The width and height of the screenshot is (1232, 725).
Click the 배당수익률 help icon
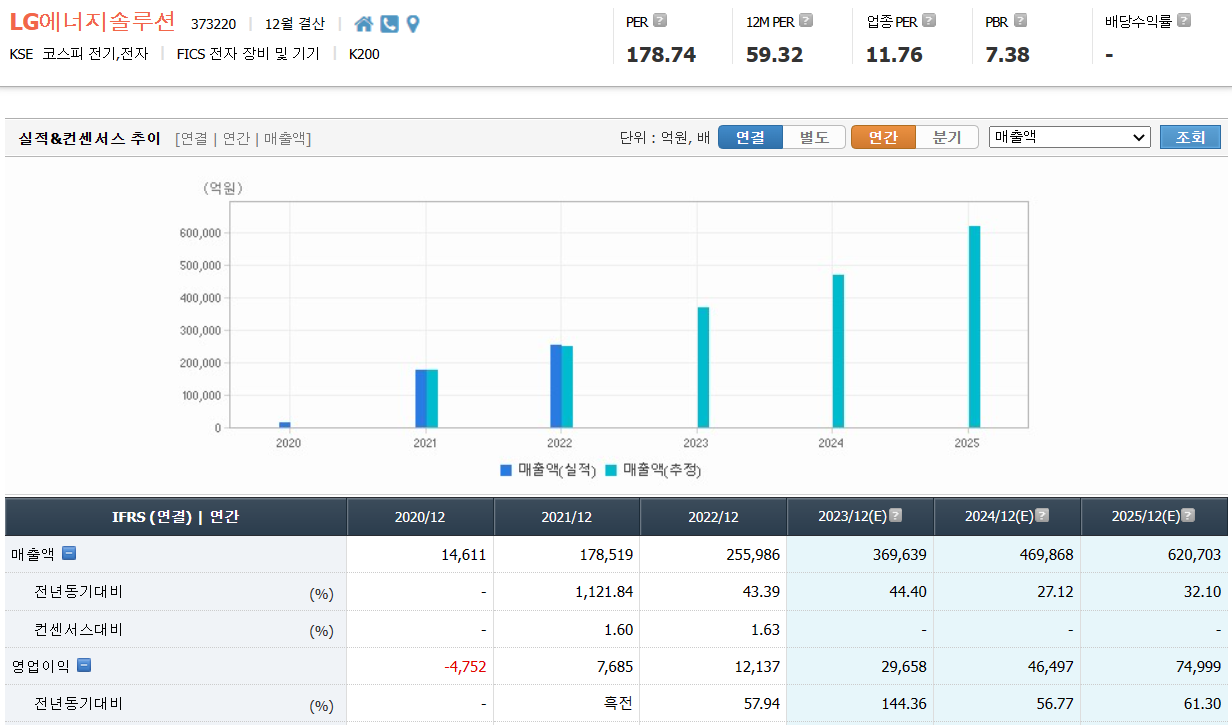click(x=1184, y=20)
